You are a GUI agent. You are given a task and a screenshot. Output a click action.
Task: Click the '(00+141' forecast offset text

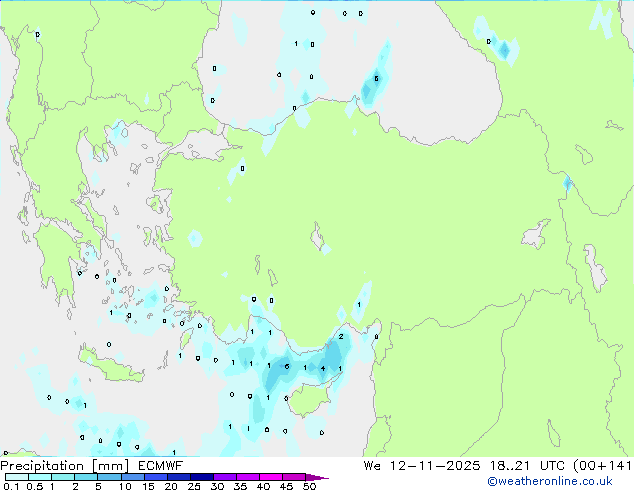pyautogui.click(x=602, y=466)
